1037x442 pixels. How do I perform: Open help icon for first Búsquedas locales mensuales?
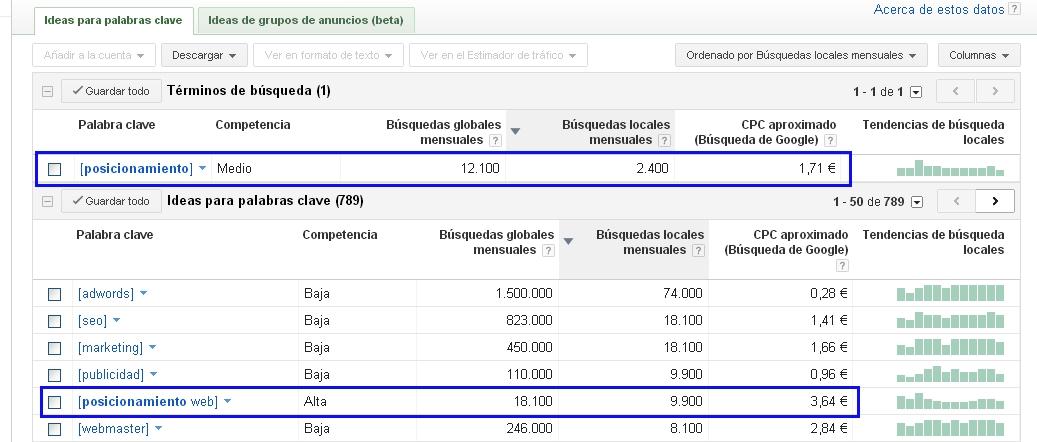(665, 140)
